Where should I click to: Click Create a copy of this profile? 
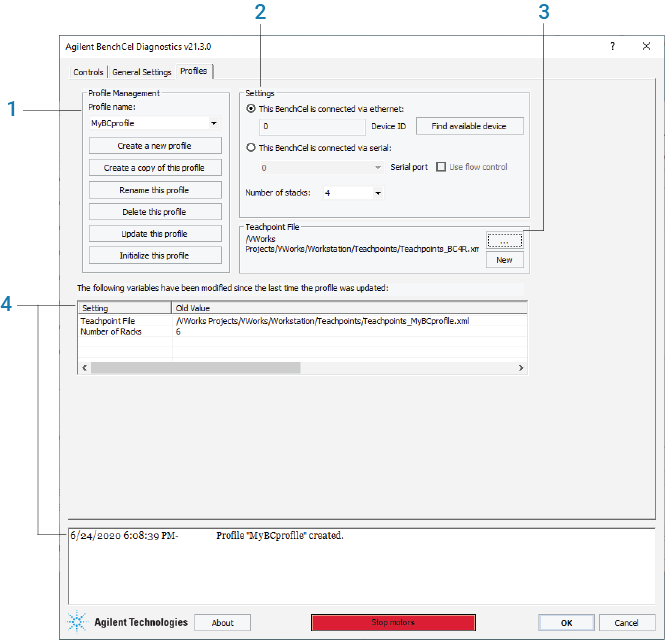pos(155,168)
